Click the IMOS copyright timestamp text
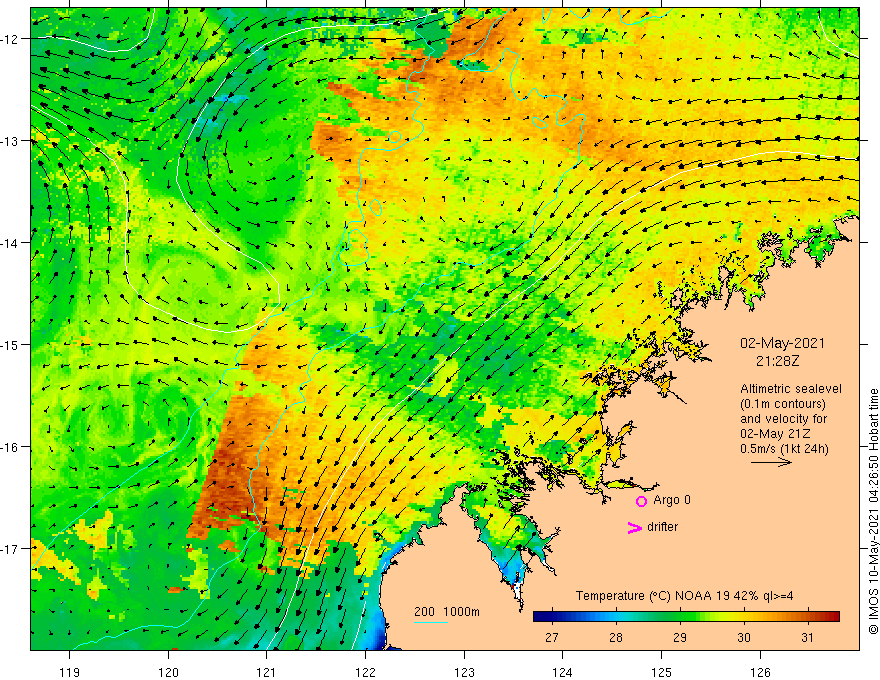The width and height of the screenshot is (880, 680). 873,511
